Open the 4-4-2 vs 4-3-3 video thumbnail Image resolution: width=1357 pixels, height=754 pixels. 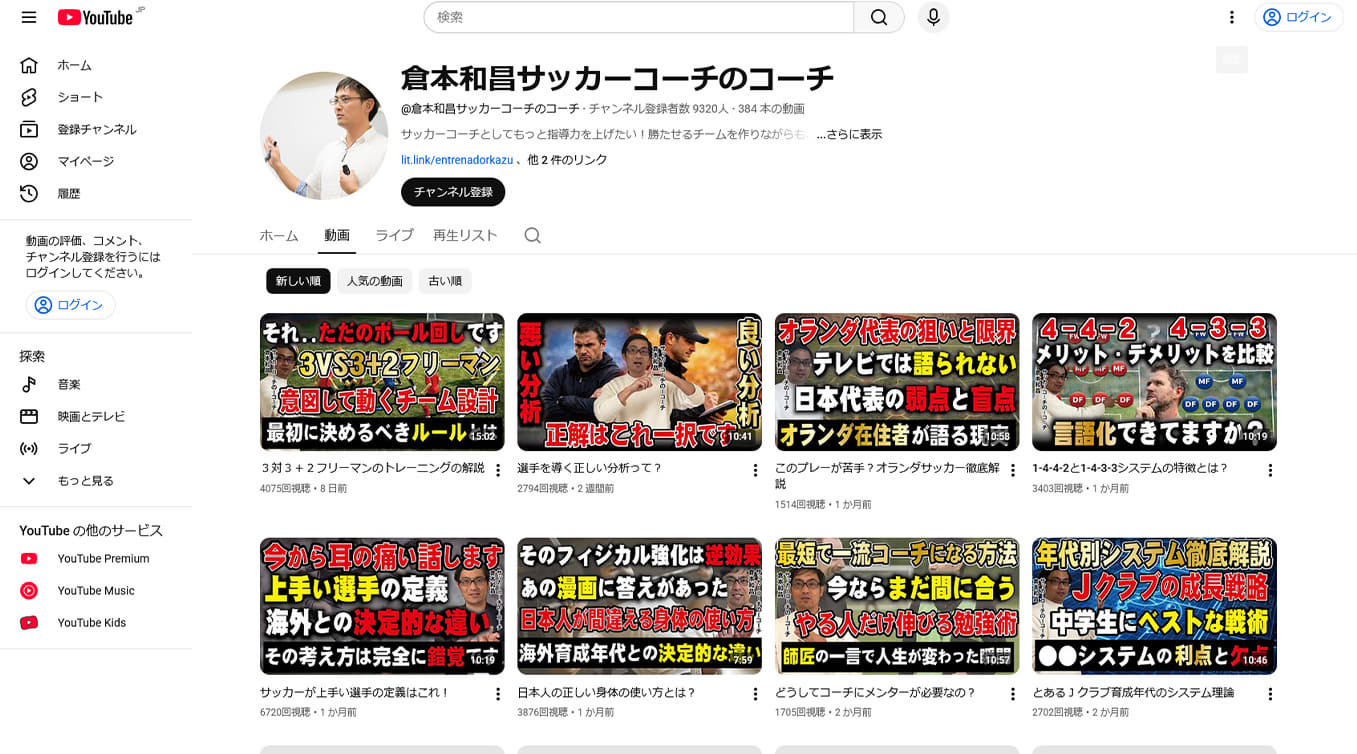[1154, 382]
